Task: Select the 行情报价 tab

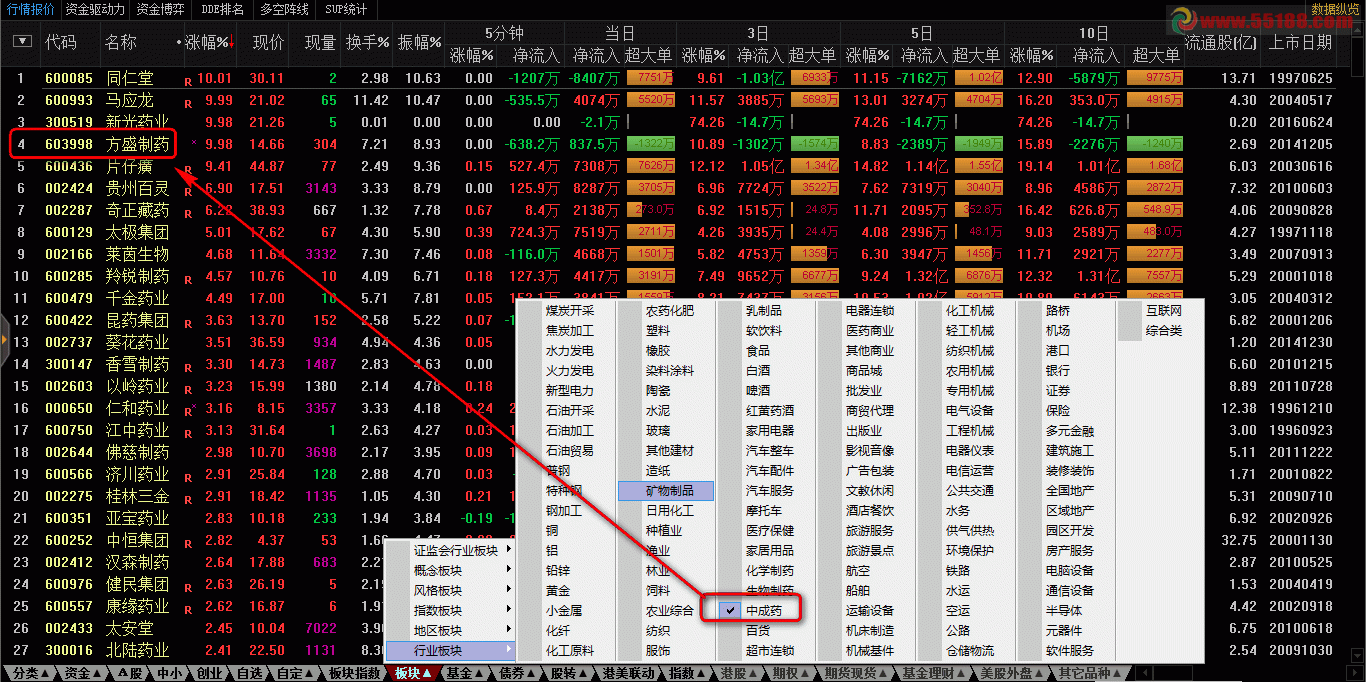Action: click(31, 9)
